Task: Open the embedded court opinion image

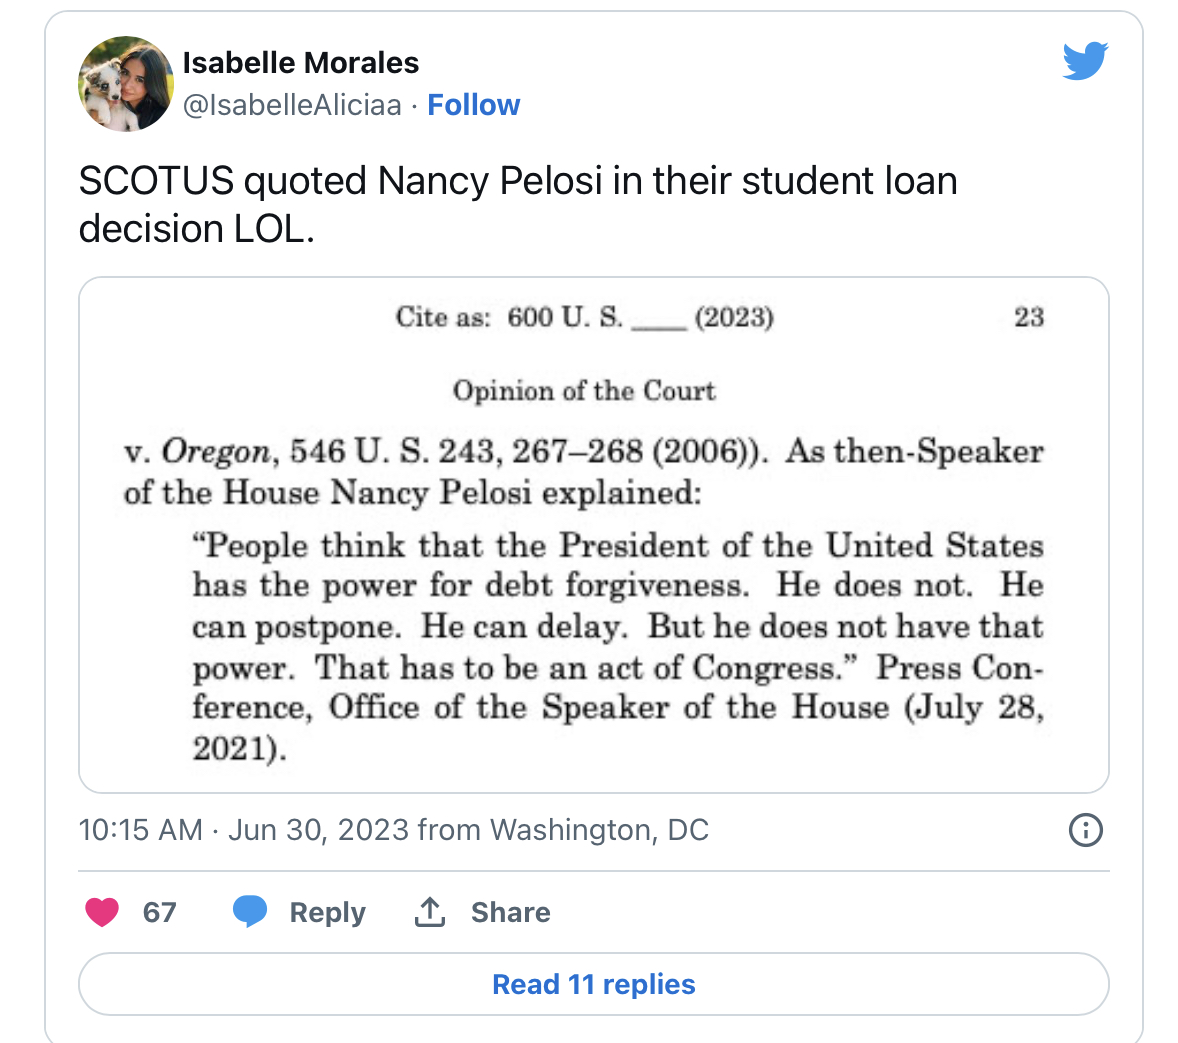Action: point(593,534)
